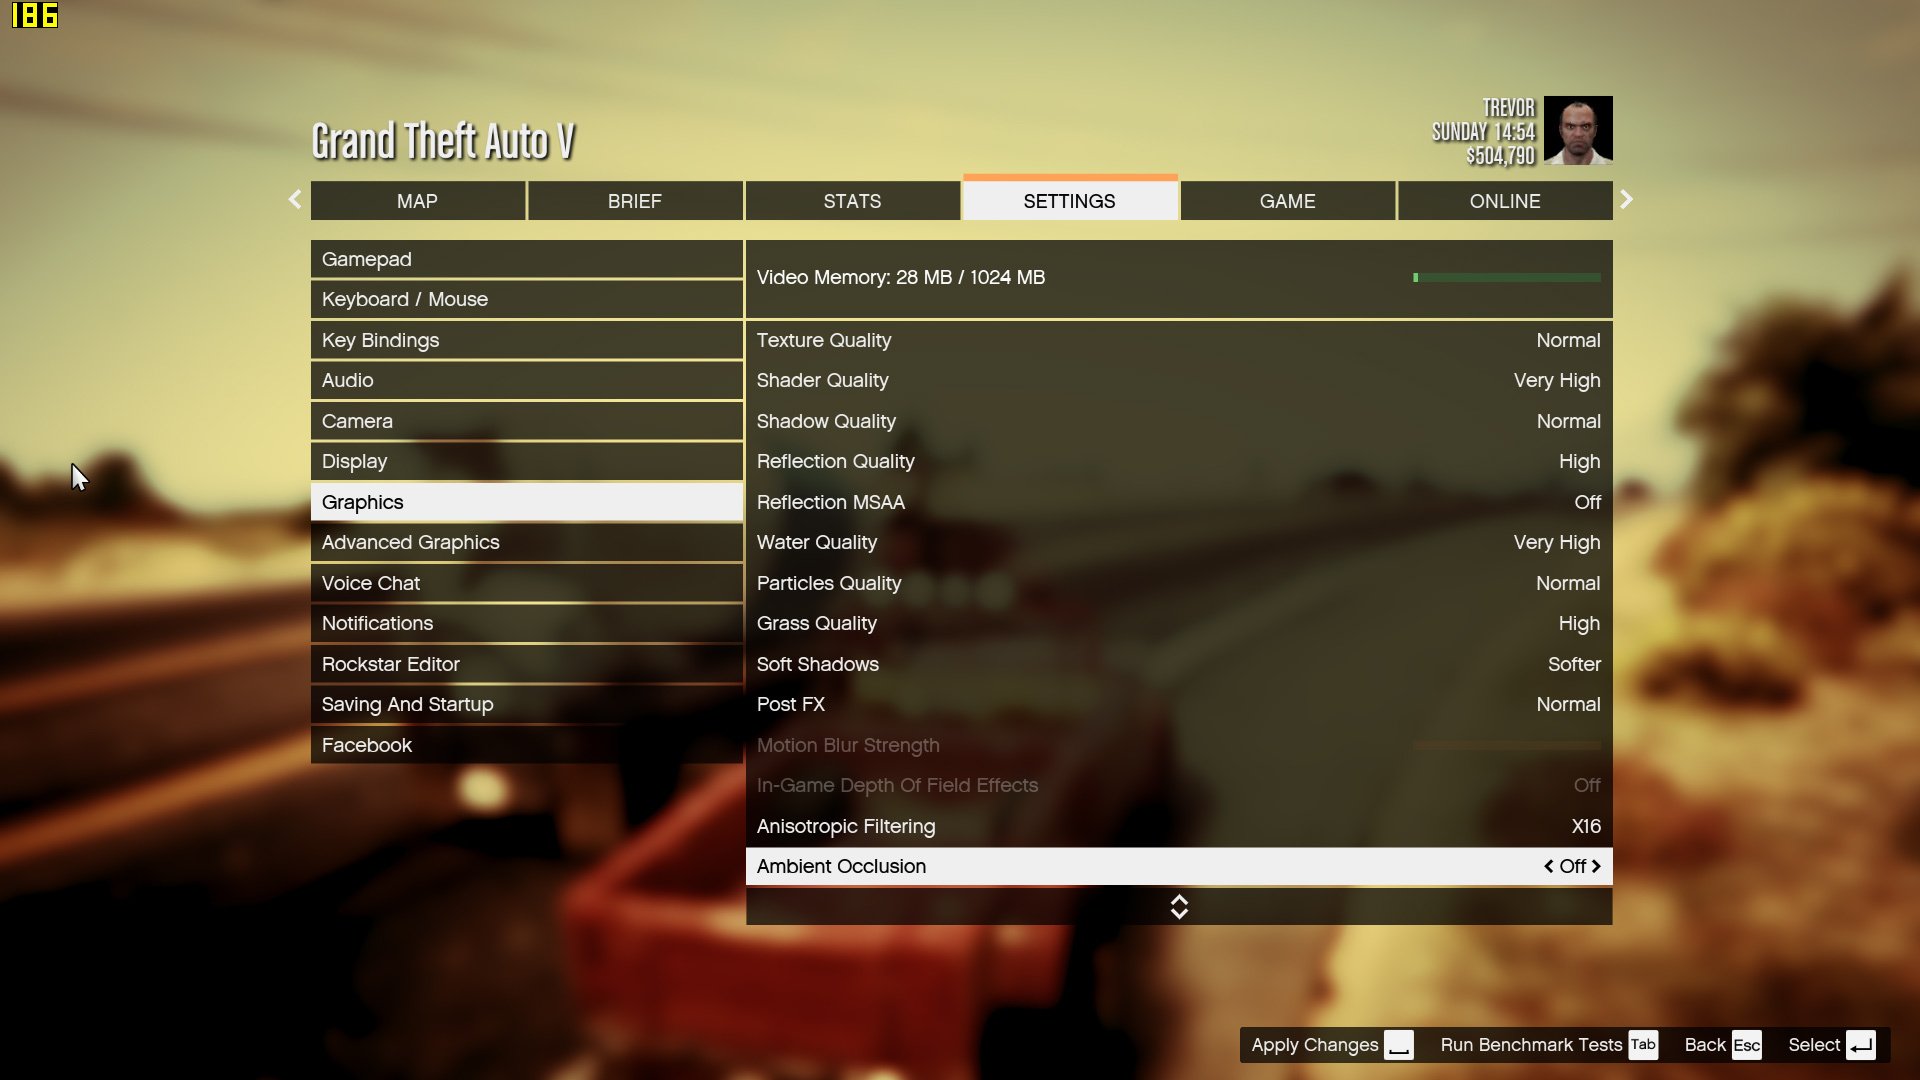Screen dimensions: 1920x1080
Task: Select Keyboard / Mouse settings
Action: (526, 298)
